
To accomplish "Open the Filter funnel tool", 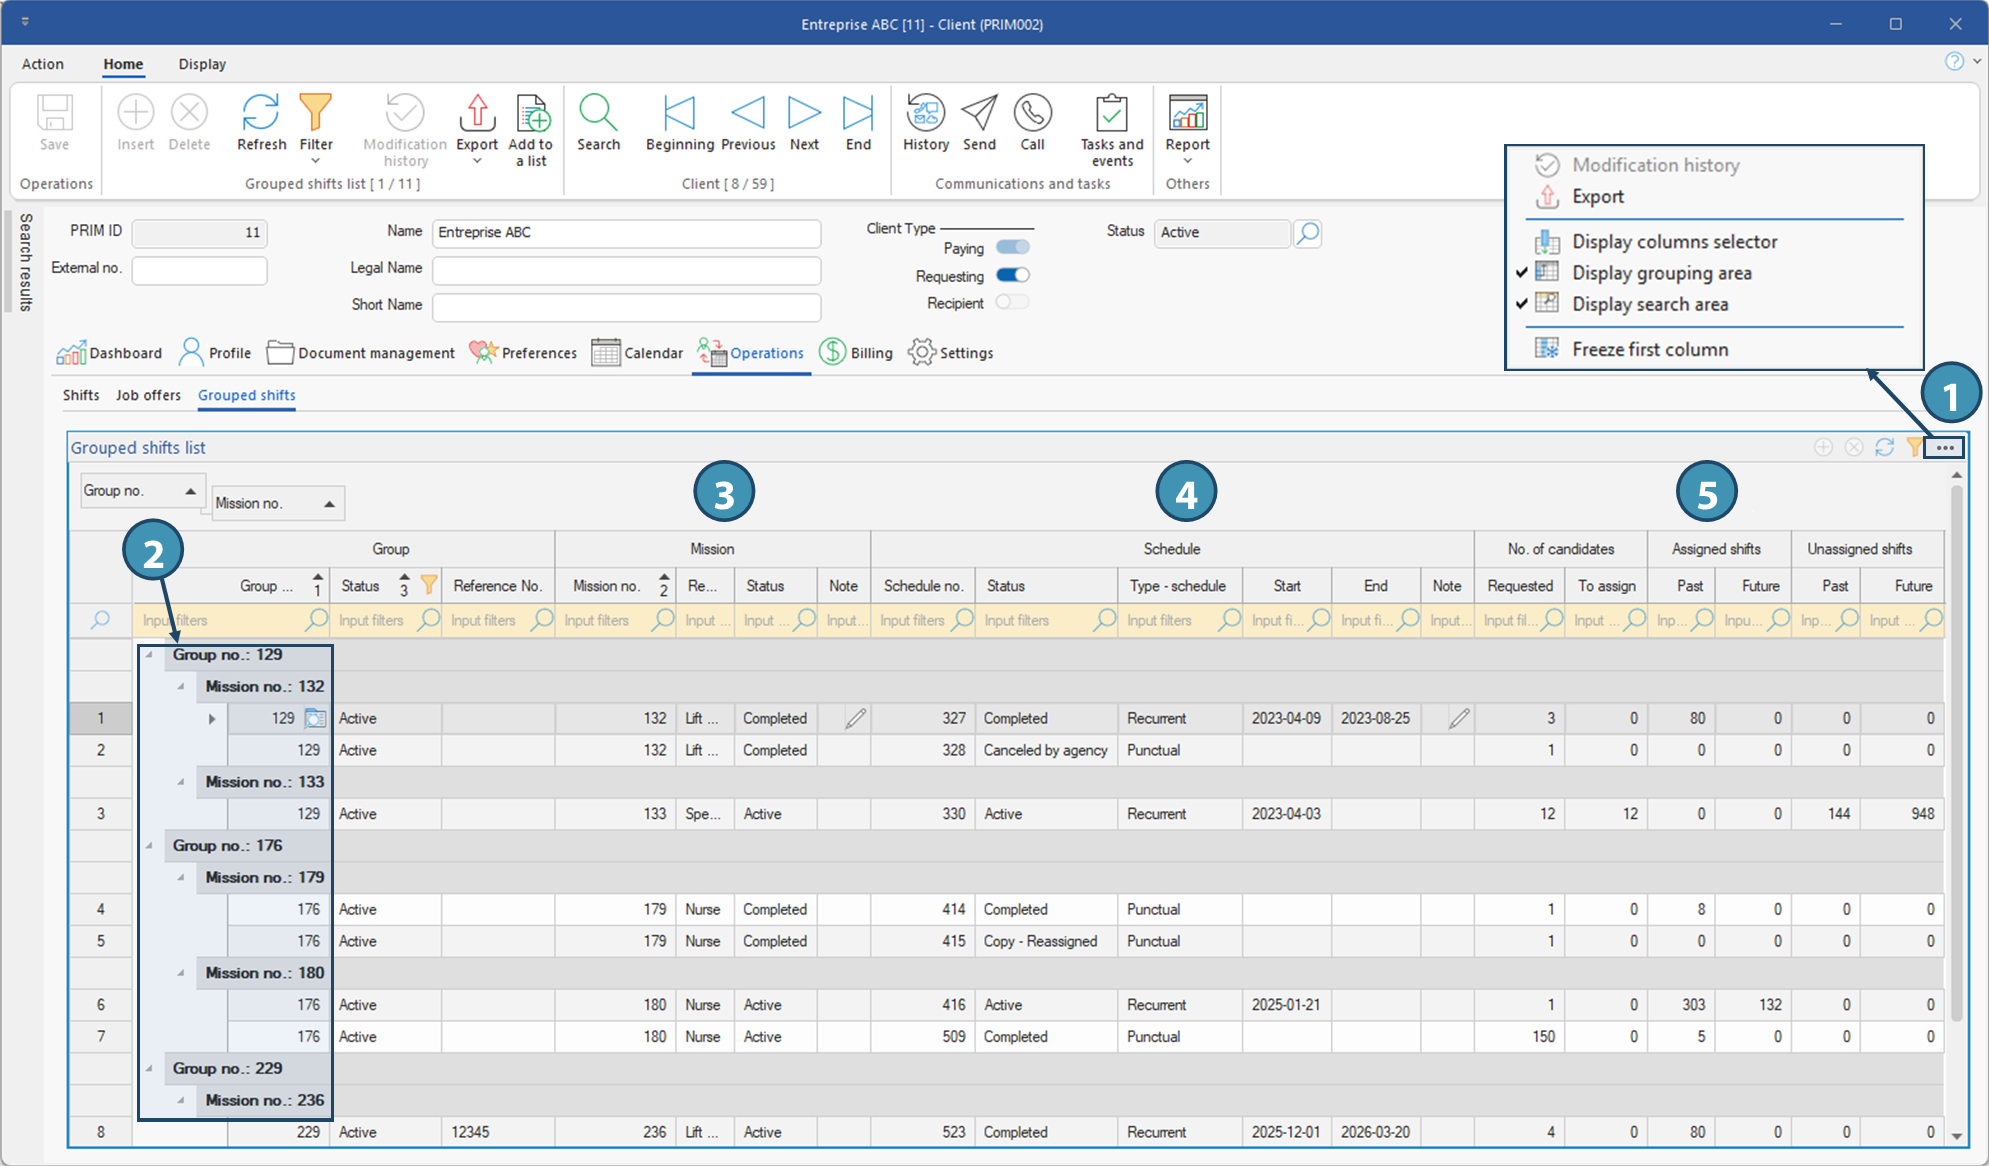I will coord(315,113).
